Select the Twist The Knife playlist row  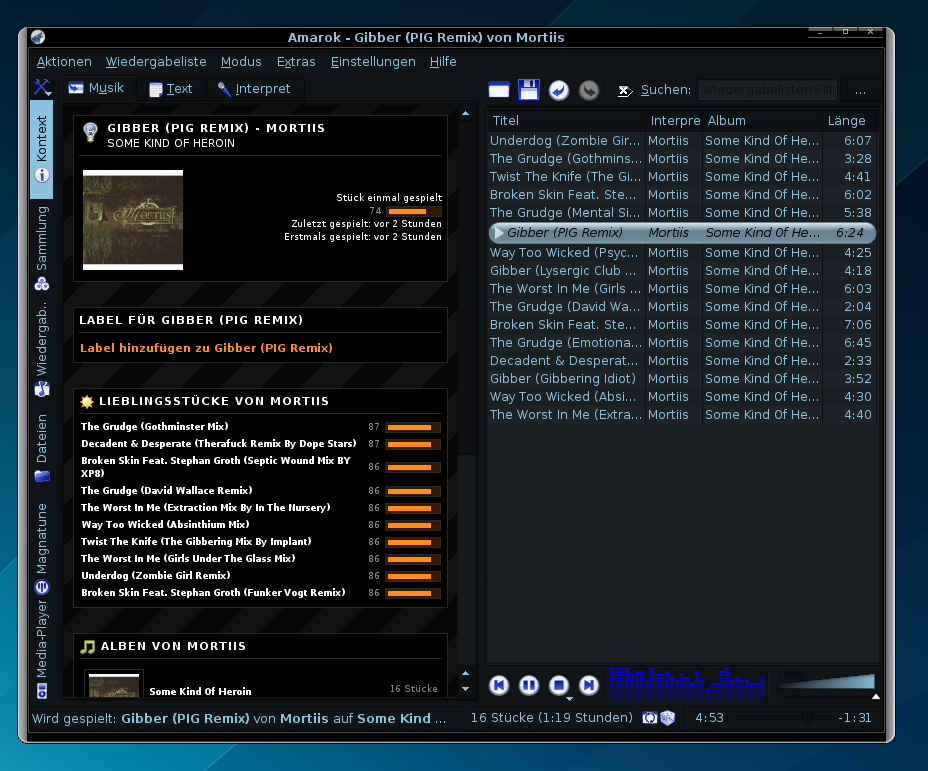tap(682, 177)
